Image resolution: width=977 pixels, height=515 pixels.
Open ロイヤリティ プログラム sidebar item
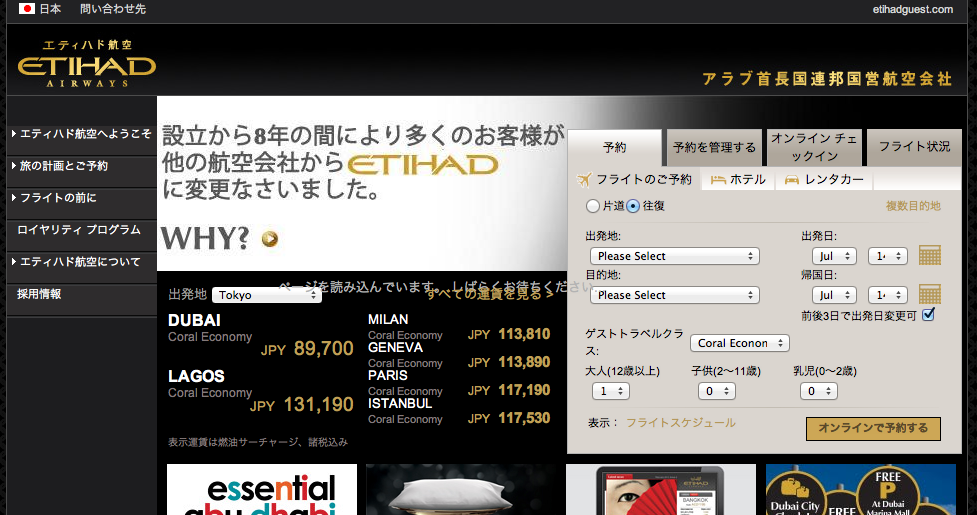(82, 230)
